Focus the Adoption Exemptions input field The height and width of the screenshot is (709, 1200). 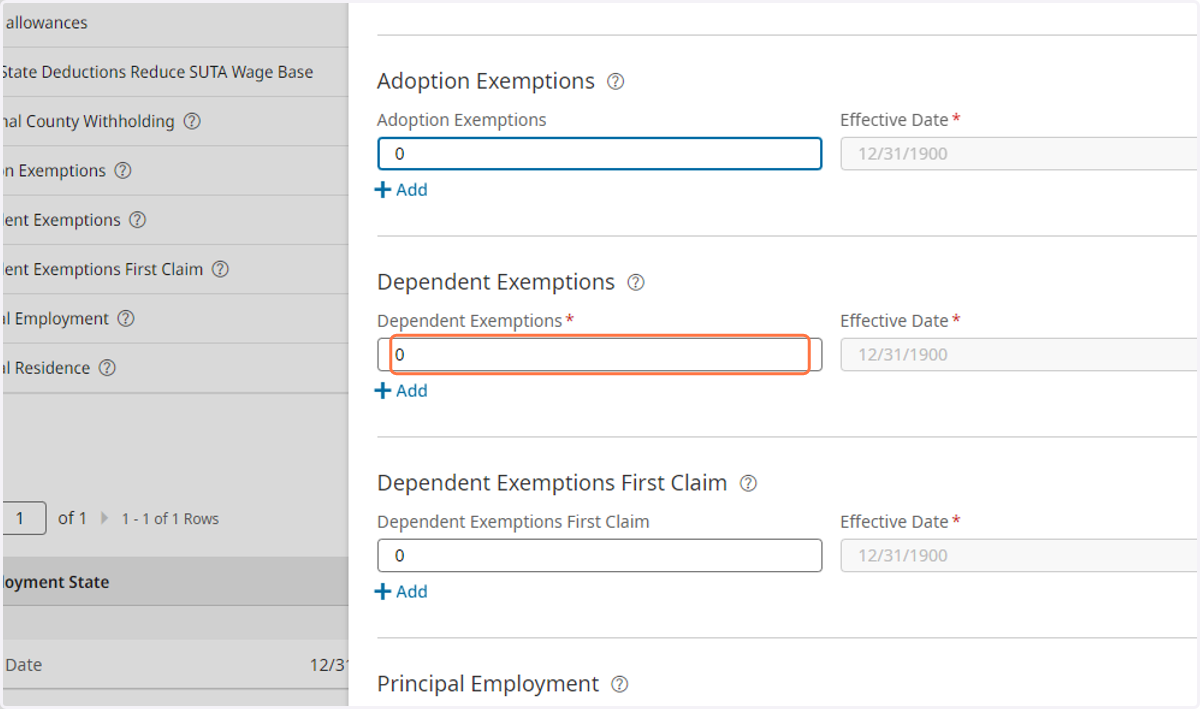click(x=600, y=154)
